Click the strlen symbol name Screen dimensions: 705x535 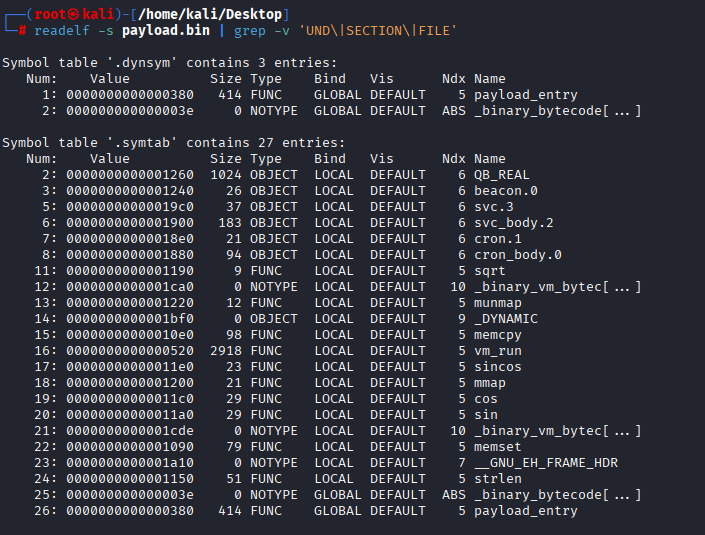point(497,479)
